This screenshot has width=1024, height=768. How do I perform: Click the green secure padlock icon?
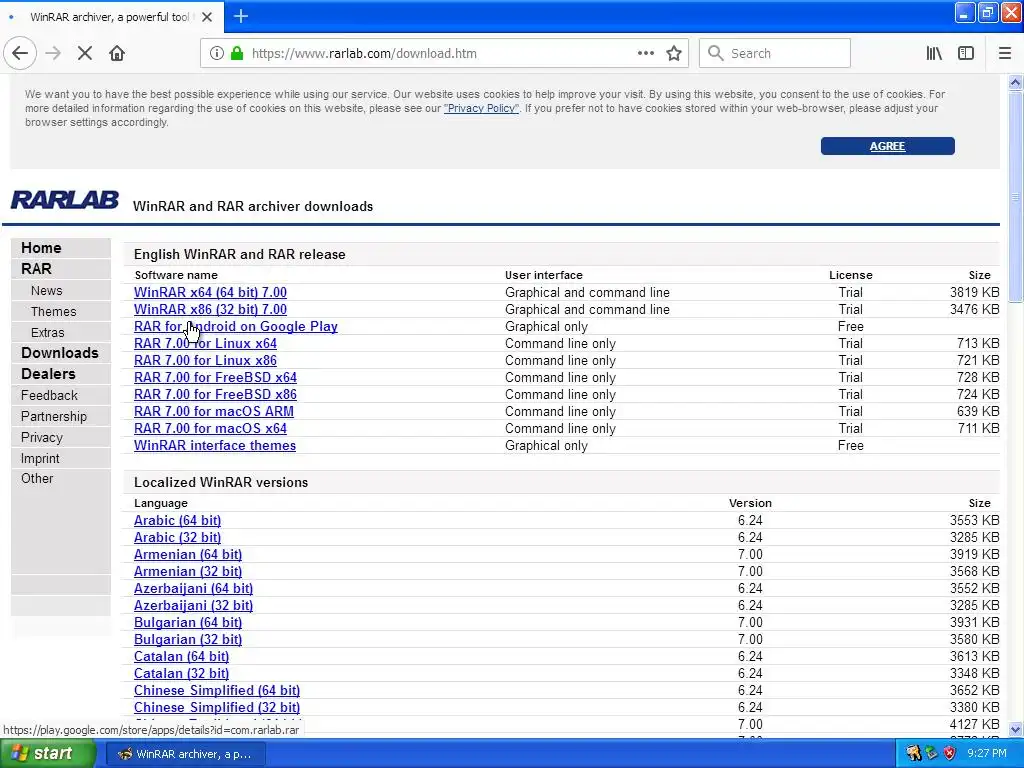coord(237,53)
